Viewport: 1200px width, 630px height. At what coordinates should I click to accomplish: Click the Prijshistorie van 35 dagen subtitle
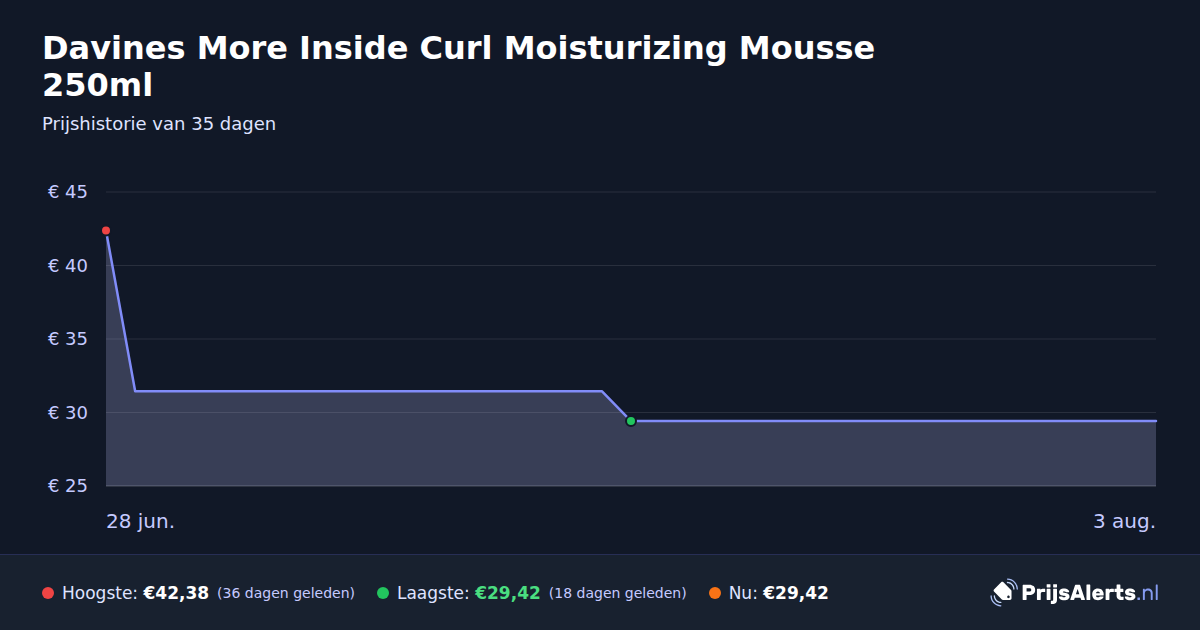tap(159, 124)
